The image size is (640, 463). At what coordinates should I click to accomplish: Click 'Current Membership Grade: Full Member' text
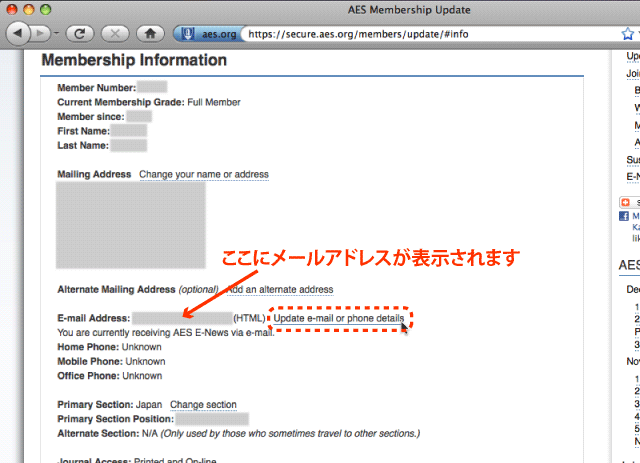tap(149, 102)
